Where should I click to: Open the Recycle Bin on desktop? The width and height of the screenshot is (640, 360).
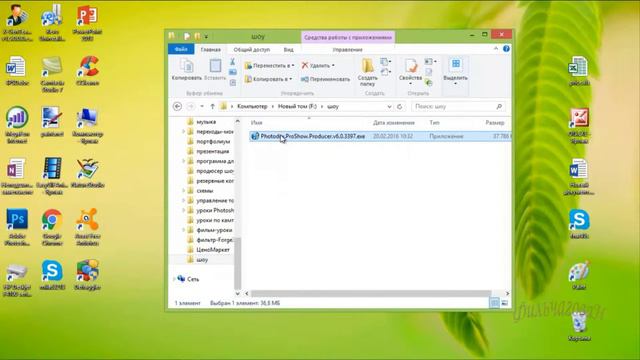[x=579, y=327]
